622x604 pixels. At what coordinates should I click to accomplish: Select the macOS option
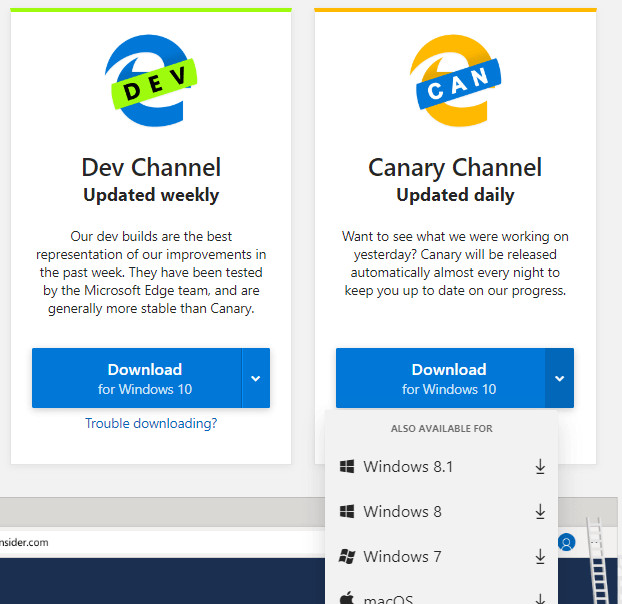442,596
